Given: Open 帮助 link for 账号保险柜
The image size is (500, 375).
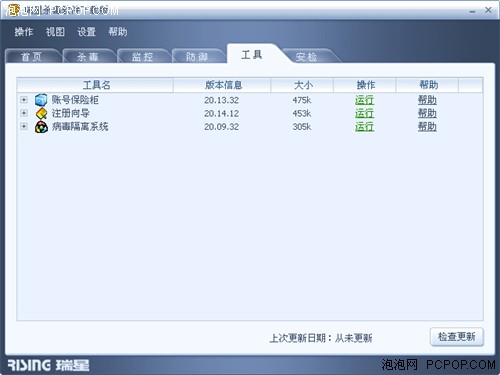Looking at the screenshot, I should click(427, 100).
